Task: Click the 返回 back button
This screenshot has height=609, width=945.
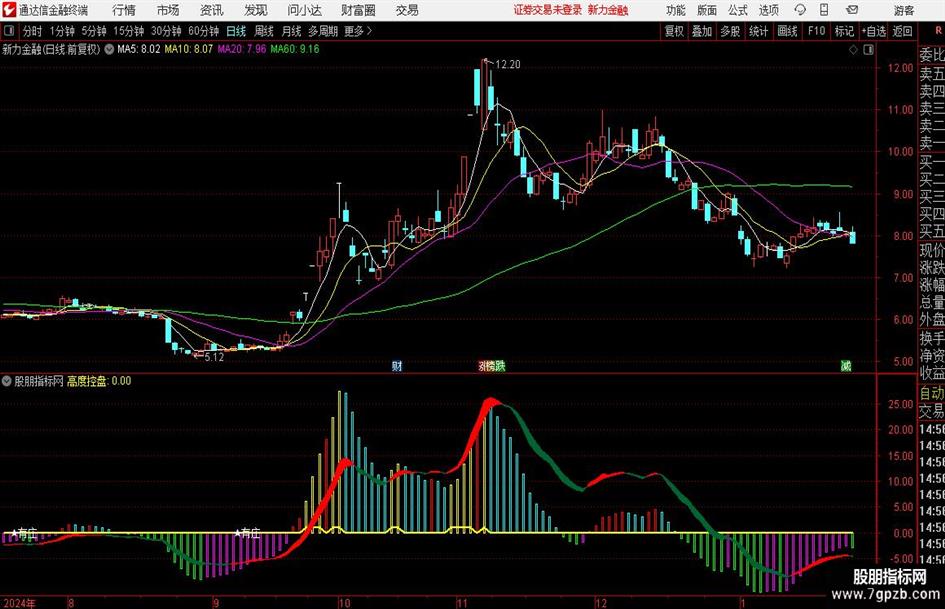Action: click(902, 31)
